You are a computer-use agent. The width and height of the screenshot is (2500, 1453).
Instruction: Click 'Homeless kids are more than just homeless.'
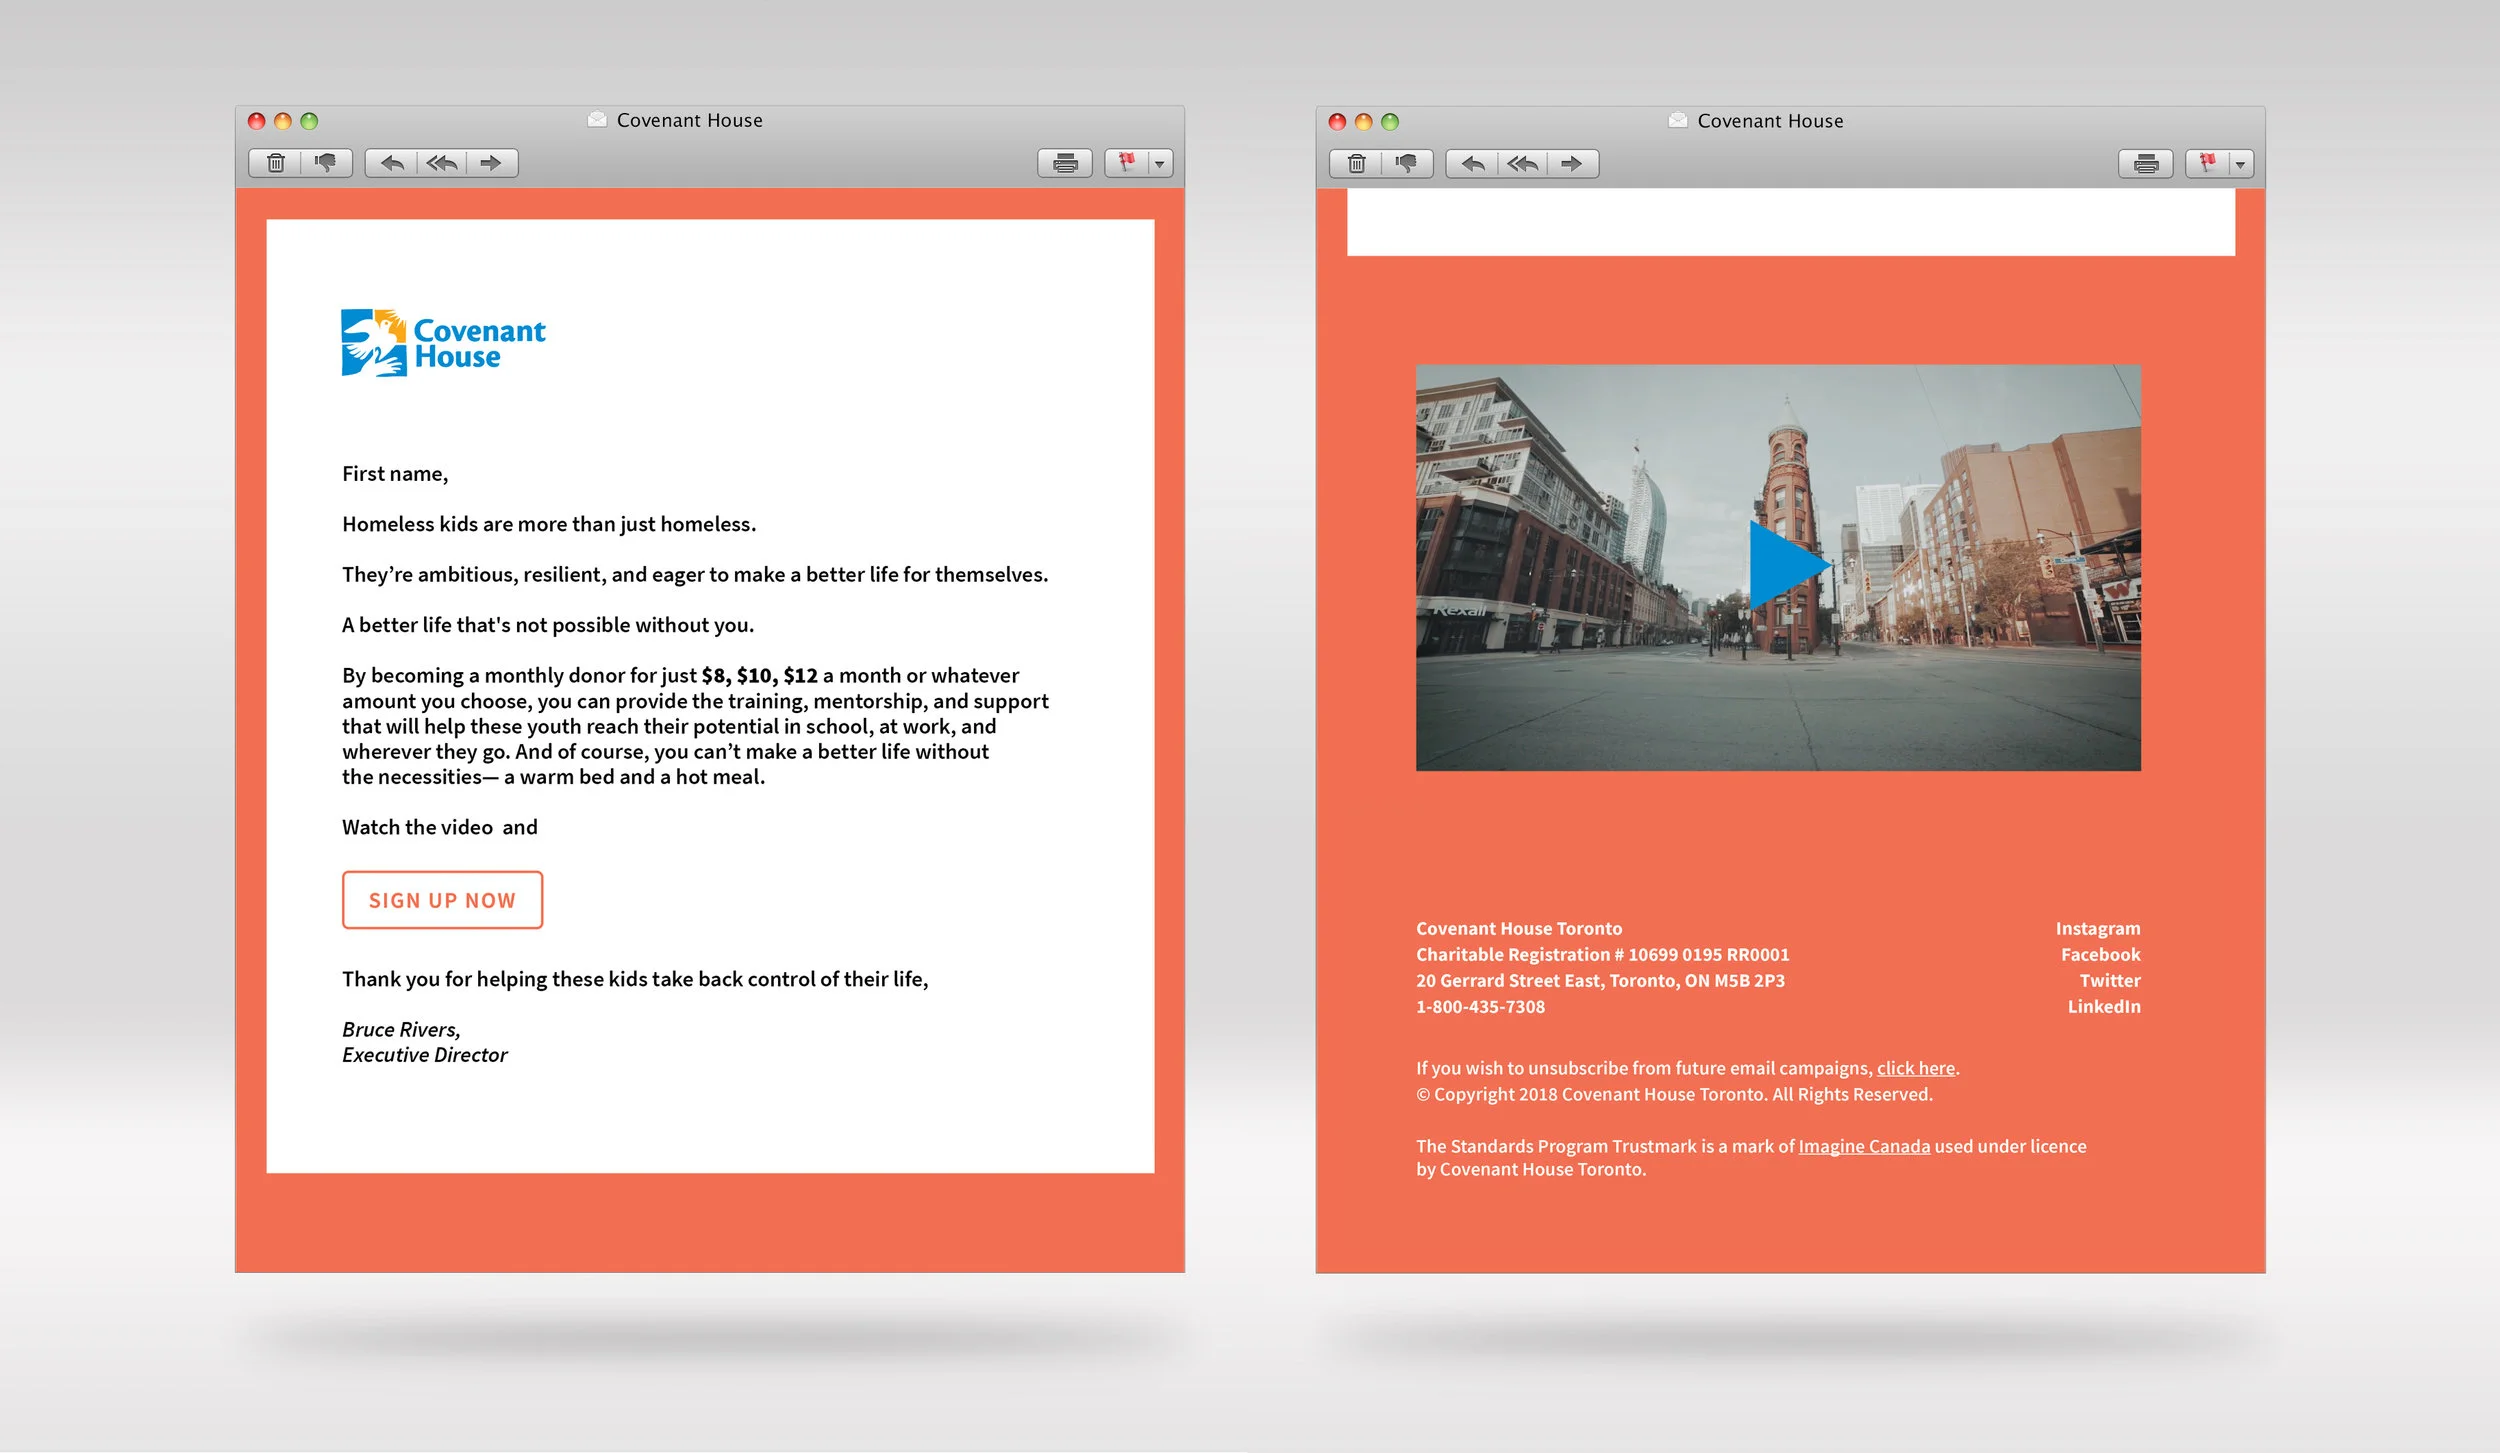pyautogui.click(x=549, y=524)
